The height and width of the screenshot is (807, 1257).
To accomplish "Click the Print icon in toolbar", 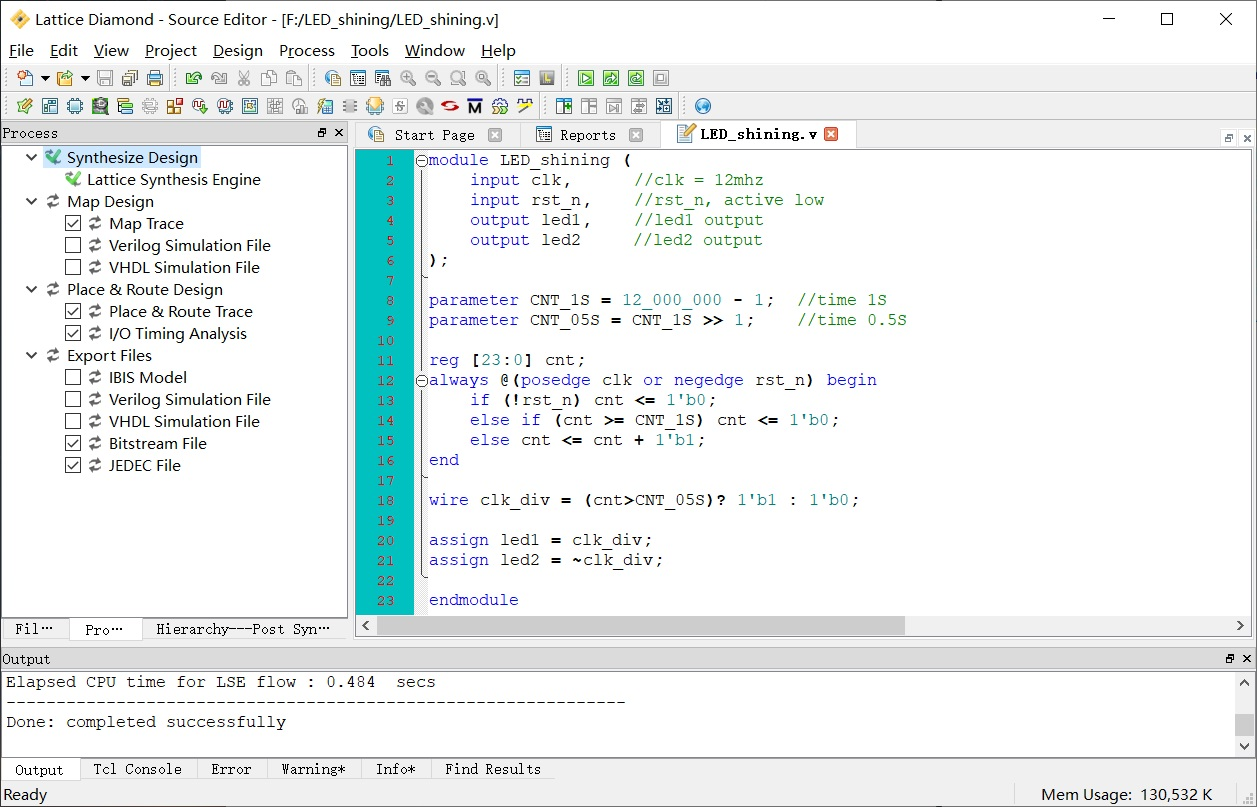I will coord(155,78).
